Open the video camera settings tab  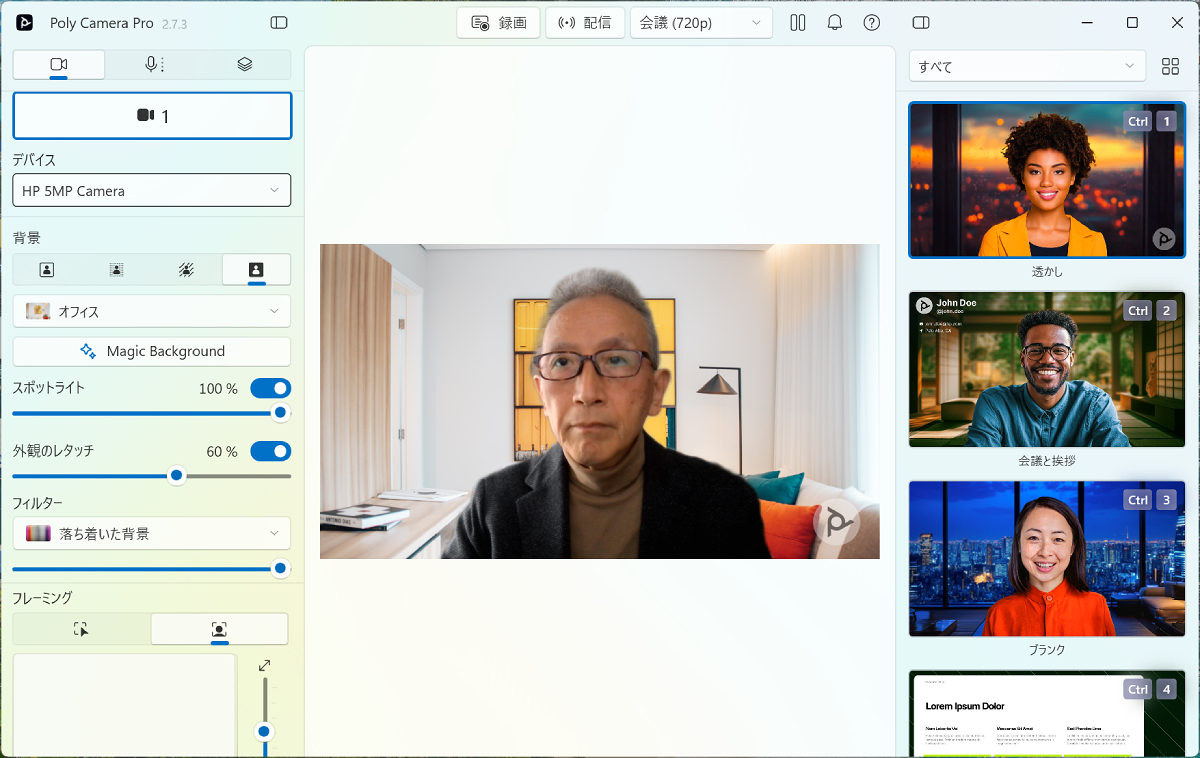click(x=59, y=65)
